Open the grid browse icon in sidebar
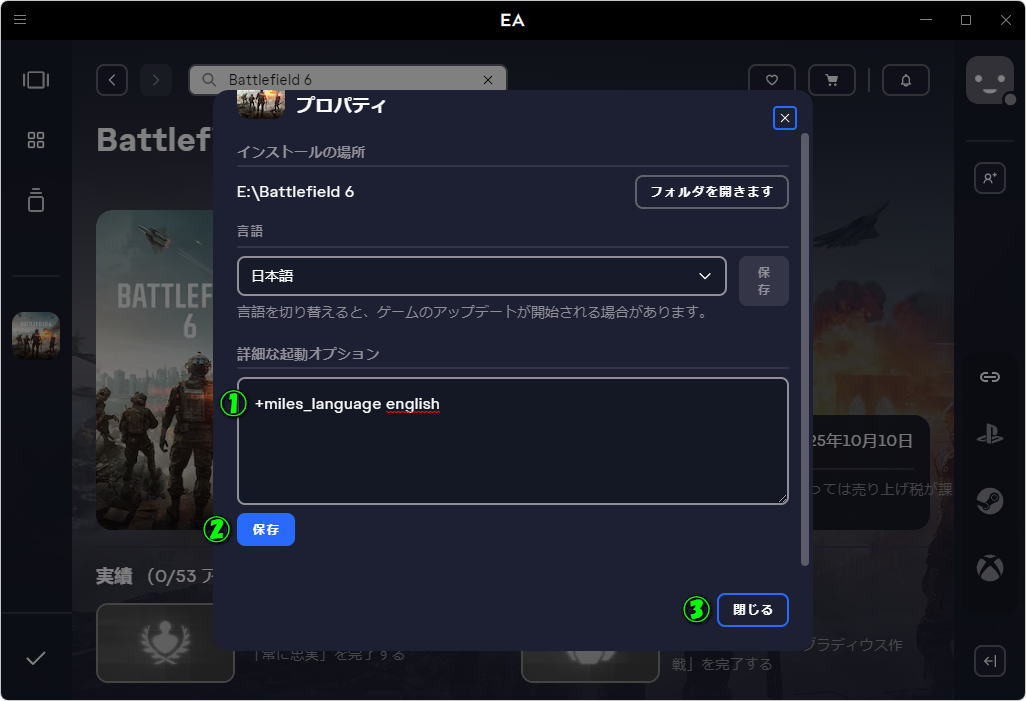 [x=36, y=140]
